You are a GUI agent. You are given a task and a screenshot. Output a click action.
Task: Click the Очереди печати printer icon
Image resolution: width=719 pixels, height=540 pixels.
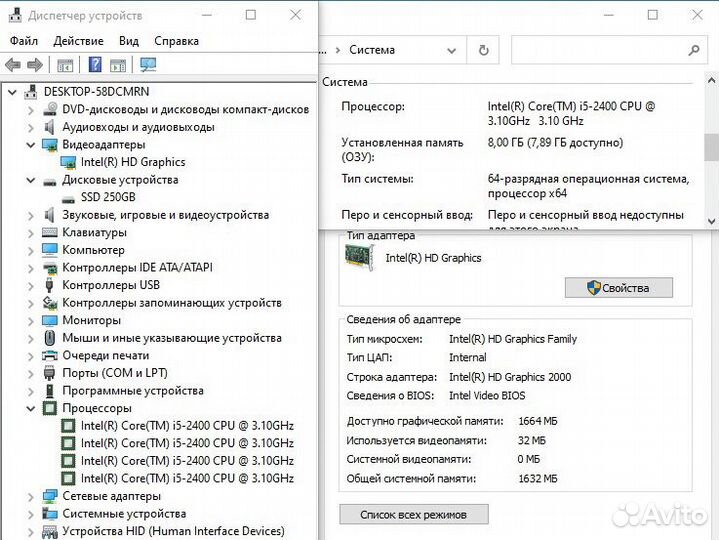(50, 355)
